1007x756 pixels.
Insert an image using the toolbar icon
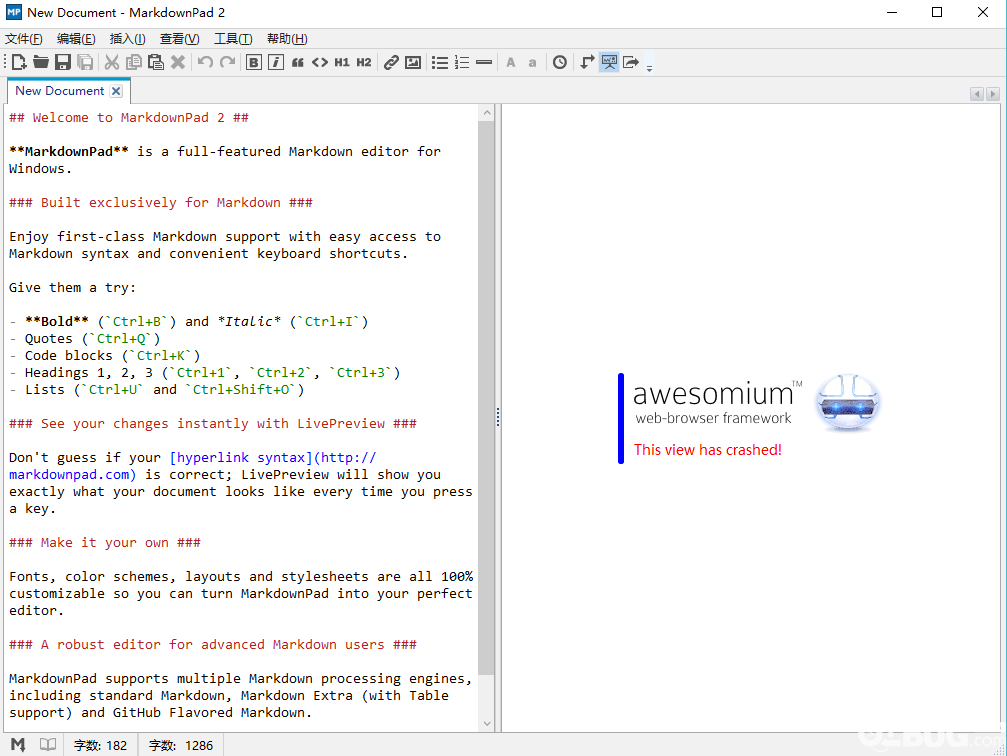(413, 62)
